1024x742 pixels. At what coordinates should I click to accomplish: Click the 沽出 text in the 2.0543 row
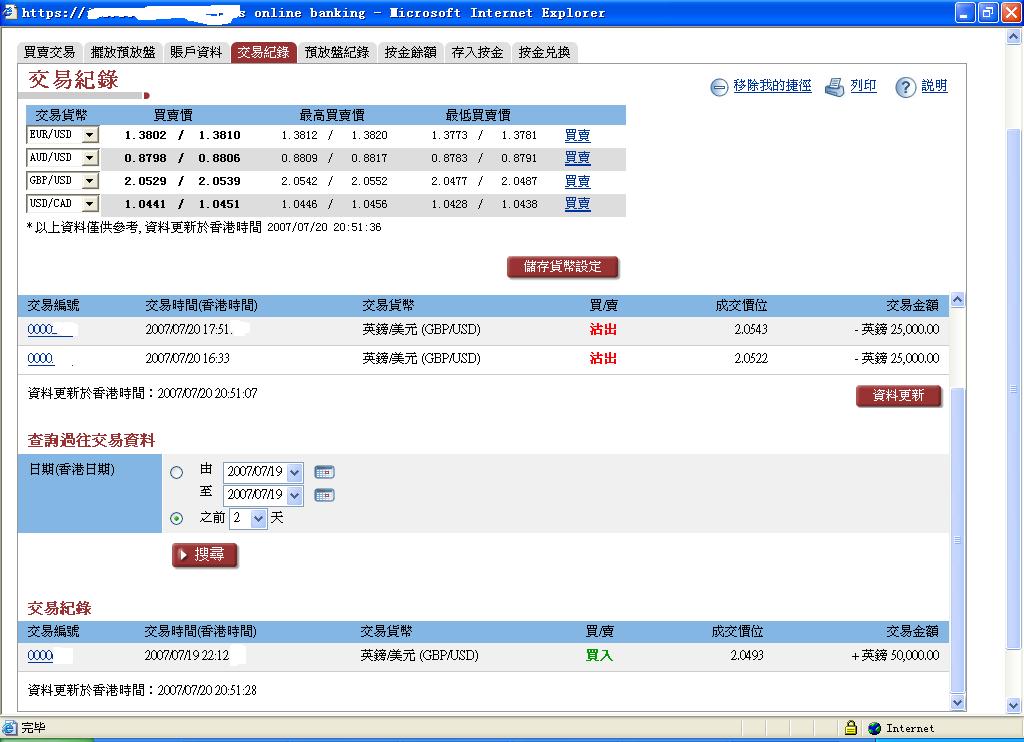pos(603,329)
